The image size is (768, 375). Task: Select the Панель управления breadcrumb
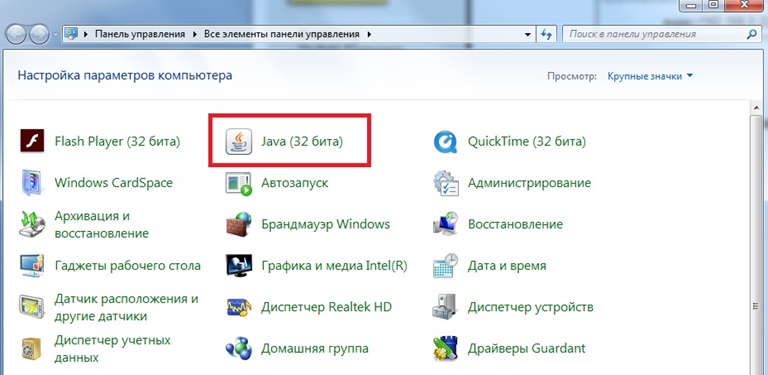point(140,34)
